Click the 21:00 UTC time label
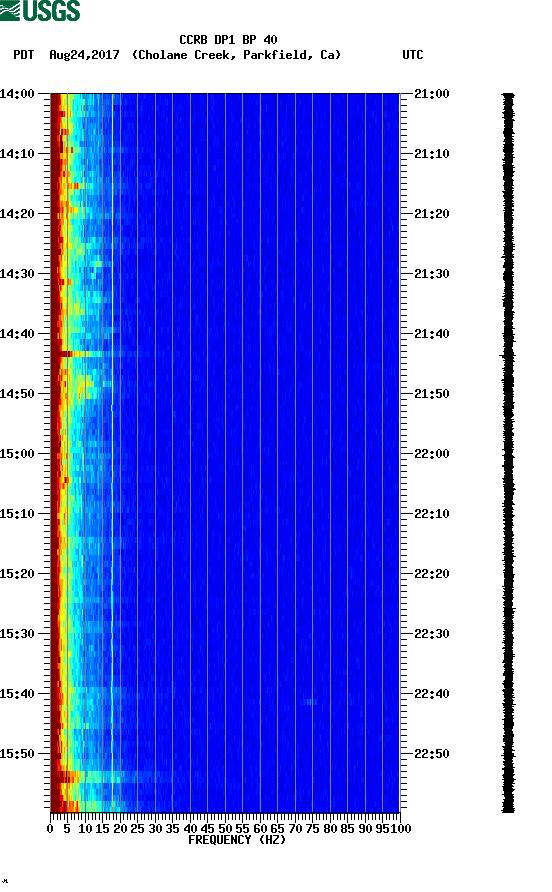 tap(431, 94)
